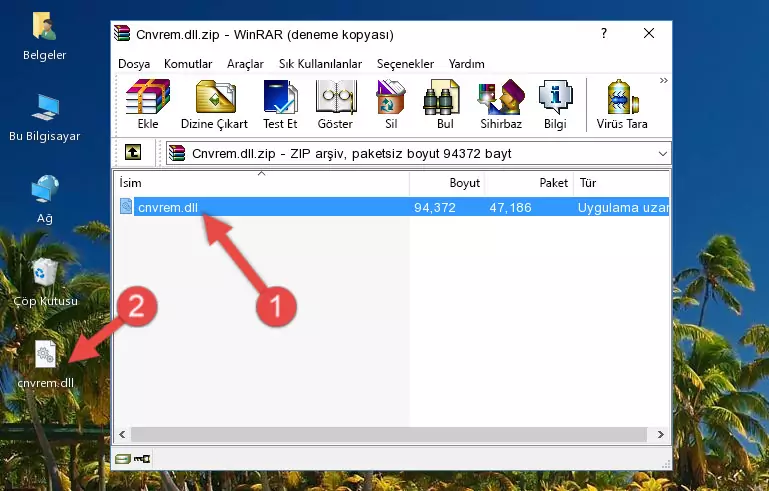Screen dimensions: 769x491
Task: Sort by Paket column header
Action: [x=529, y=182]
